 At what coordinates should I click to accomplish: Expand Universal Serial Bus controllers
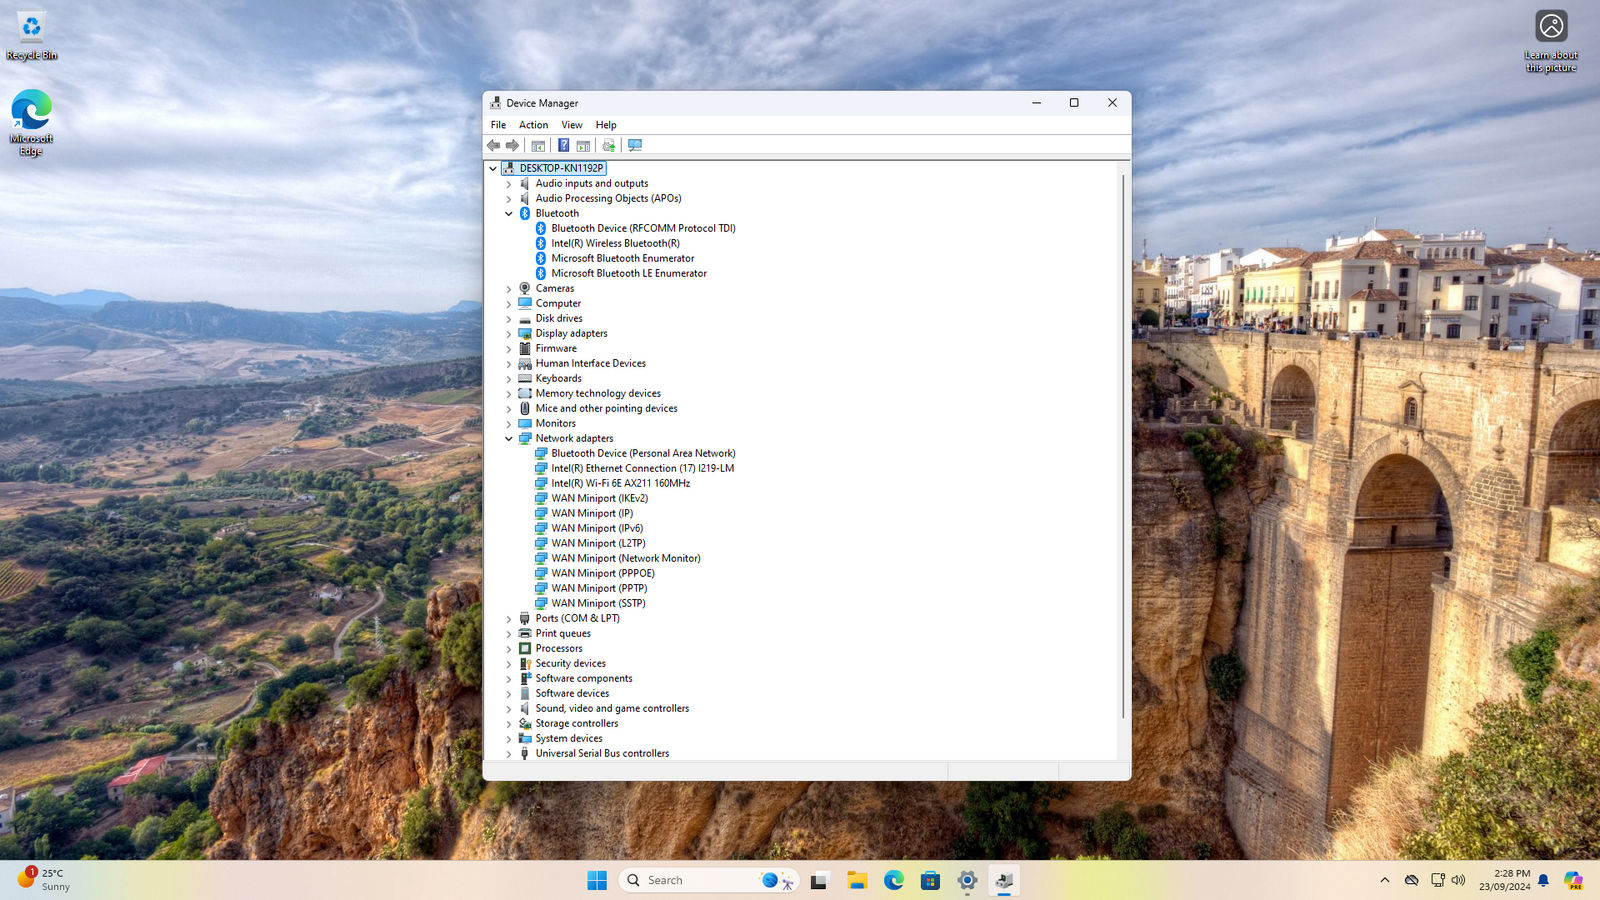pos(509,754)
